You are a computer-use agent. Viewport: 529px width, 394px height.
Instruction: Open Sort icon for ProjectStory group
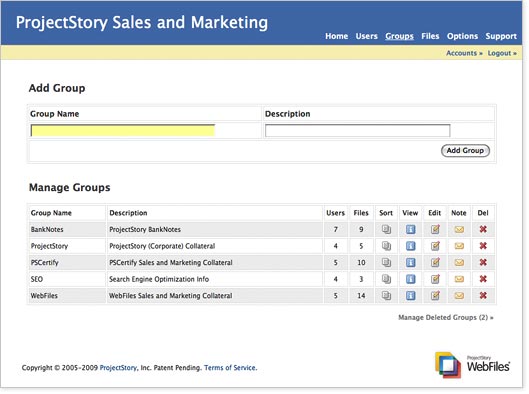386,246
